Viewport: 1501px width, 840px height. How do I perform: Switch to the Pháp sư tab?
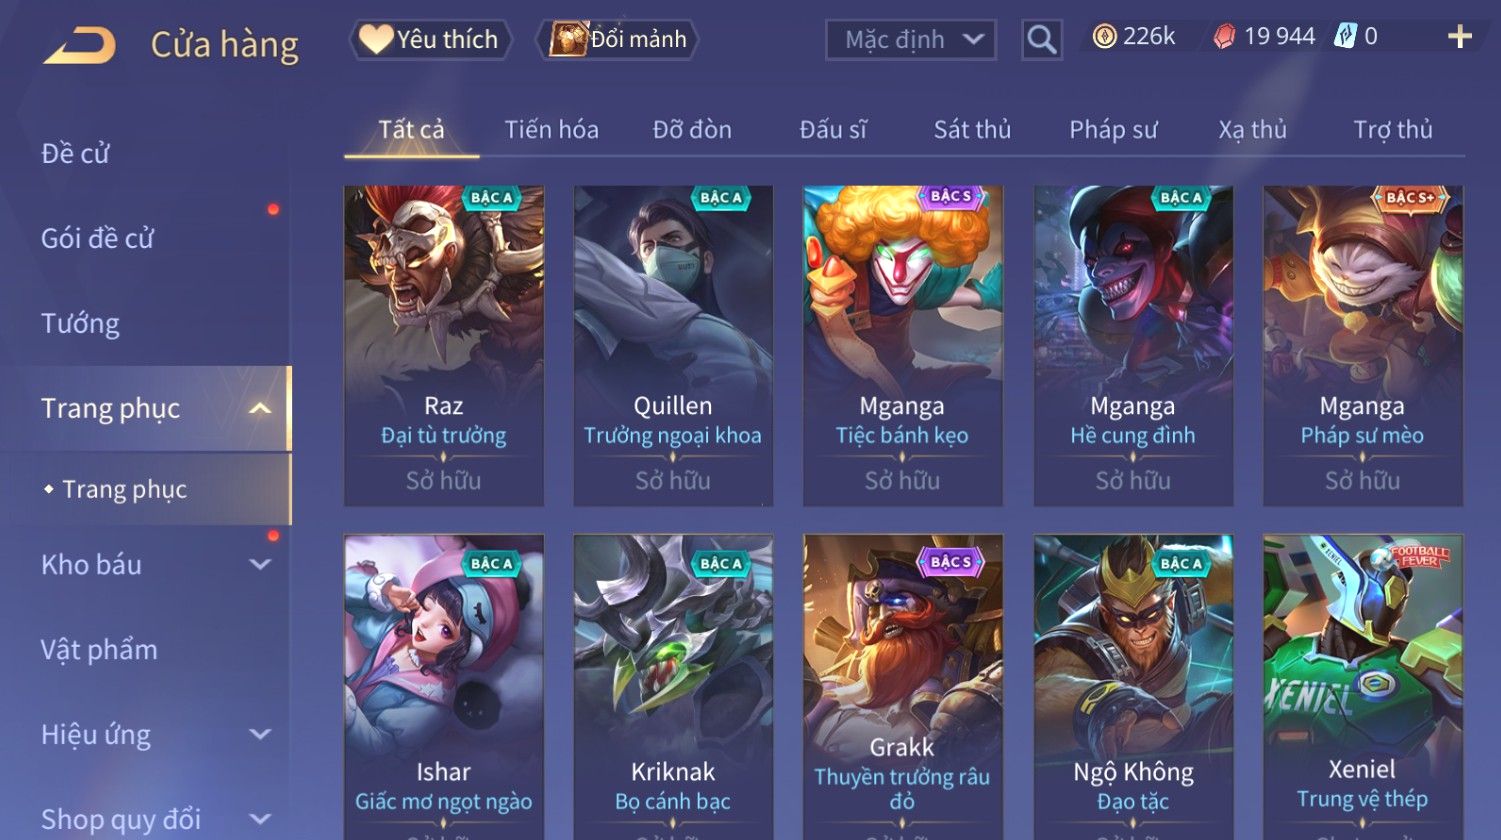pos(1113,129)
